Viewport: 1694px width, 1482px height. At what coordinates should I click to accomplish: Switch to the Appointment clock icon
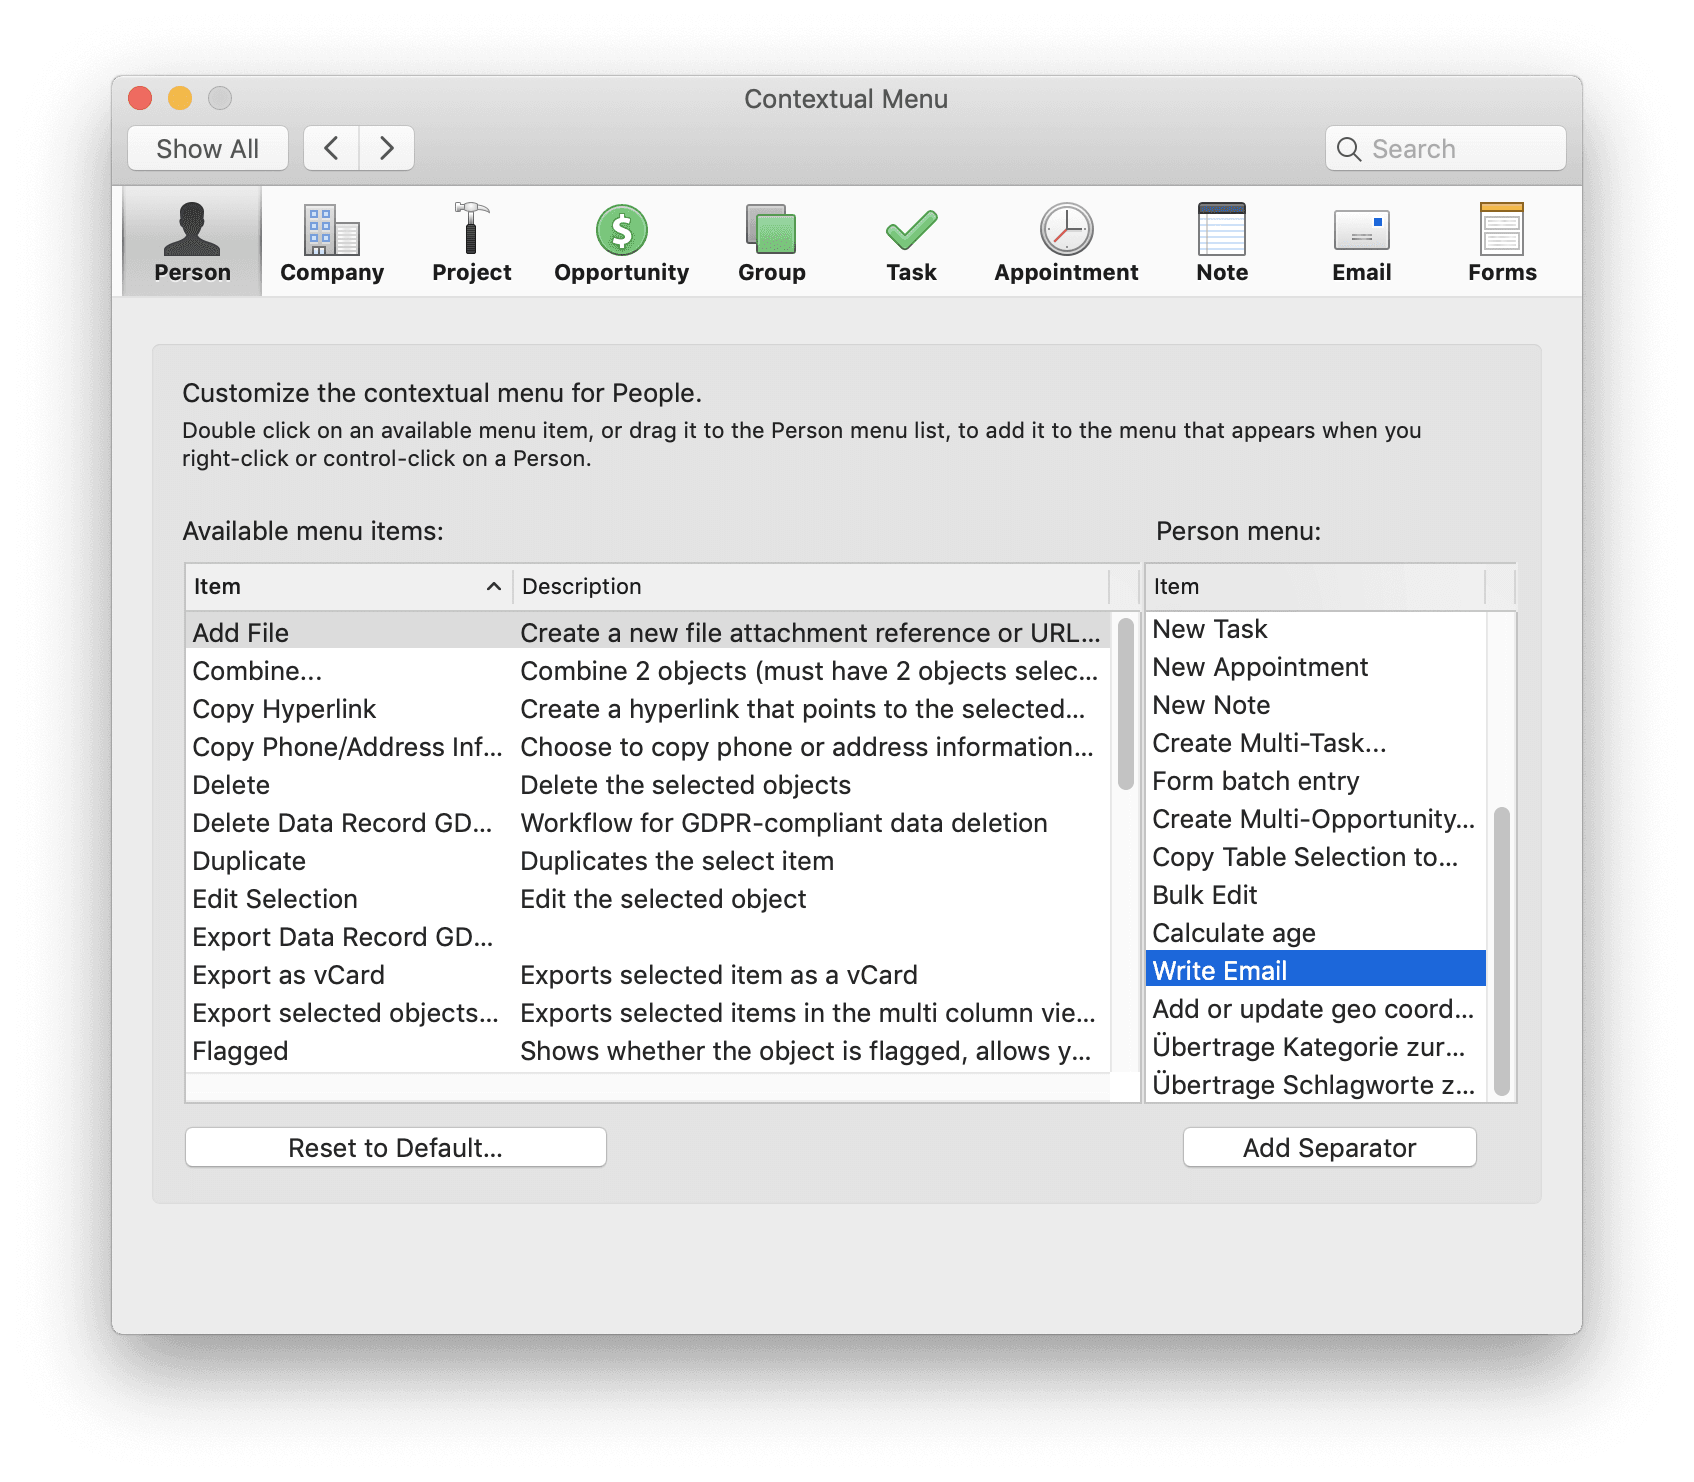tap(1066, 241)
